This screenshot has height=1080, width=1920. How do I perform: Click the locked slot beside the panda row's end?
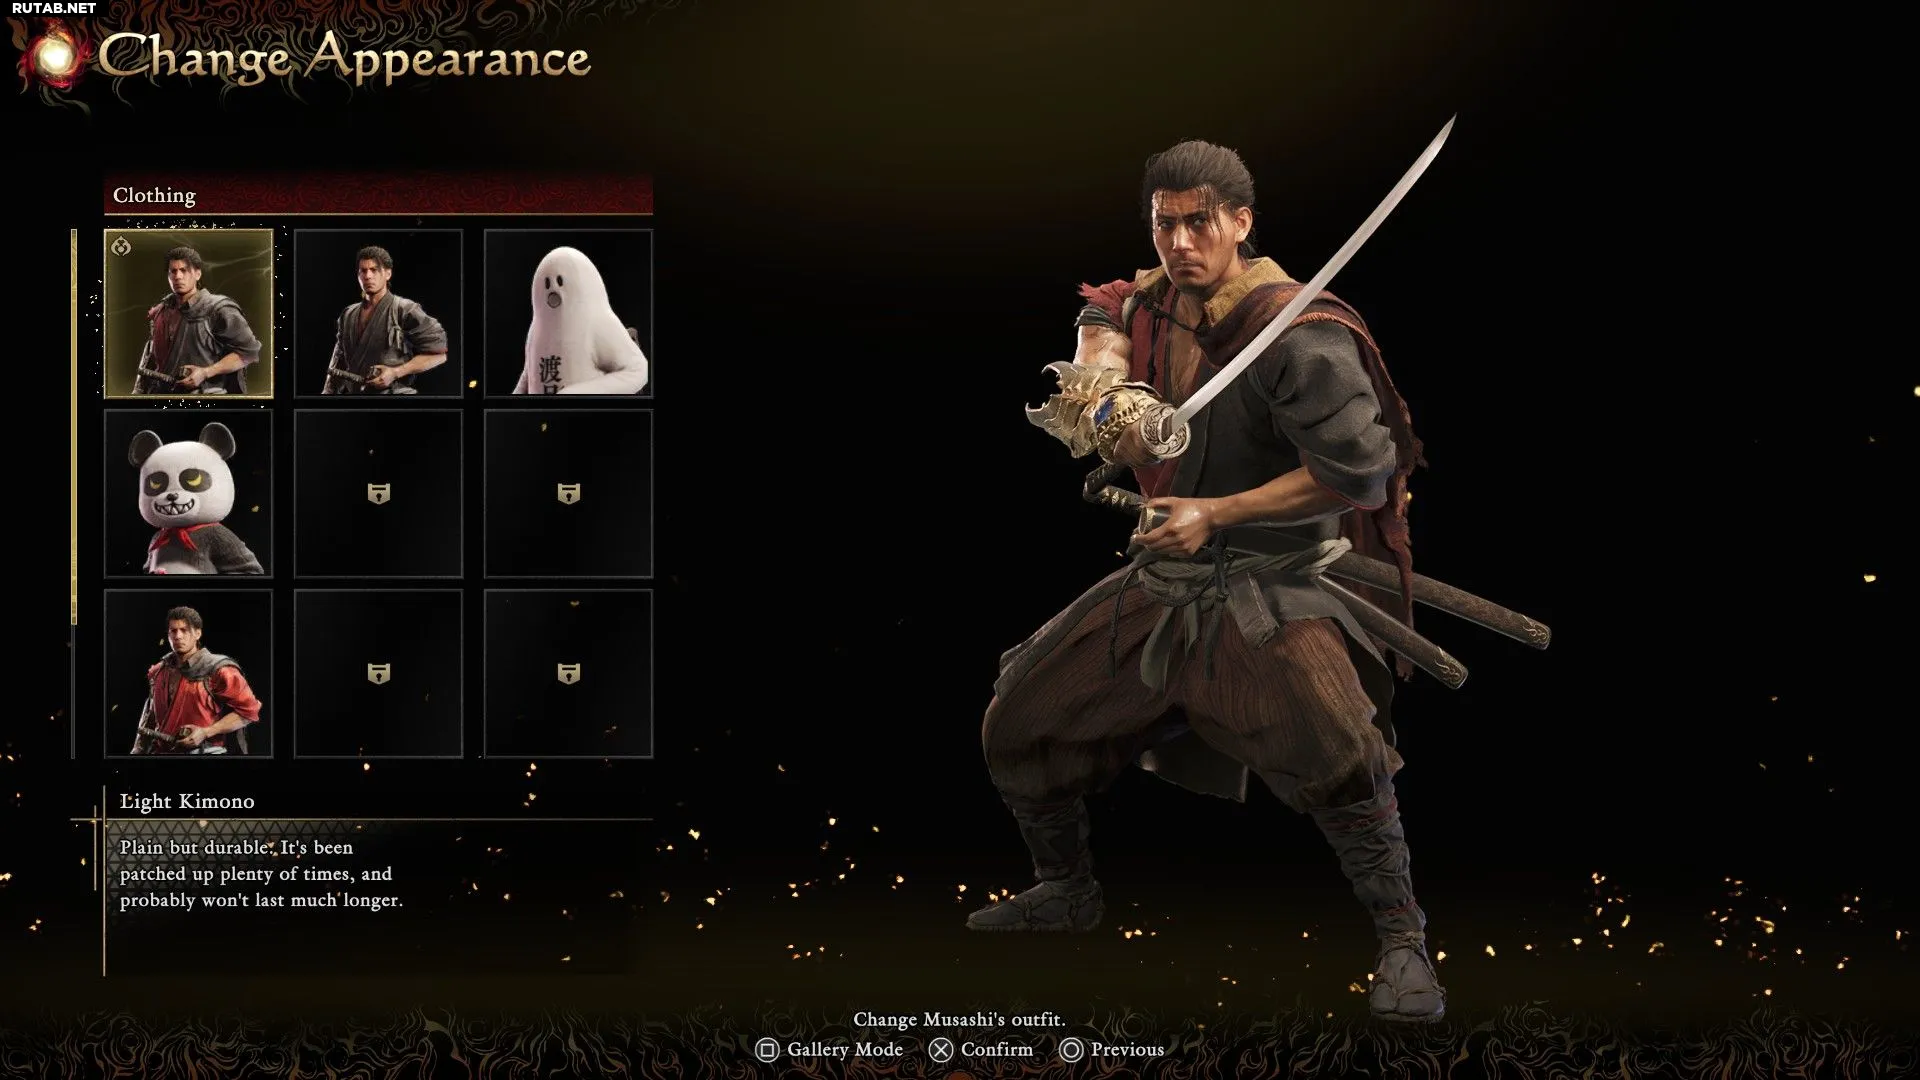[568, 493]
